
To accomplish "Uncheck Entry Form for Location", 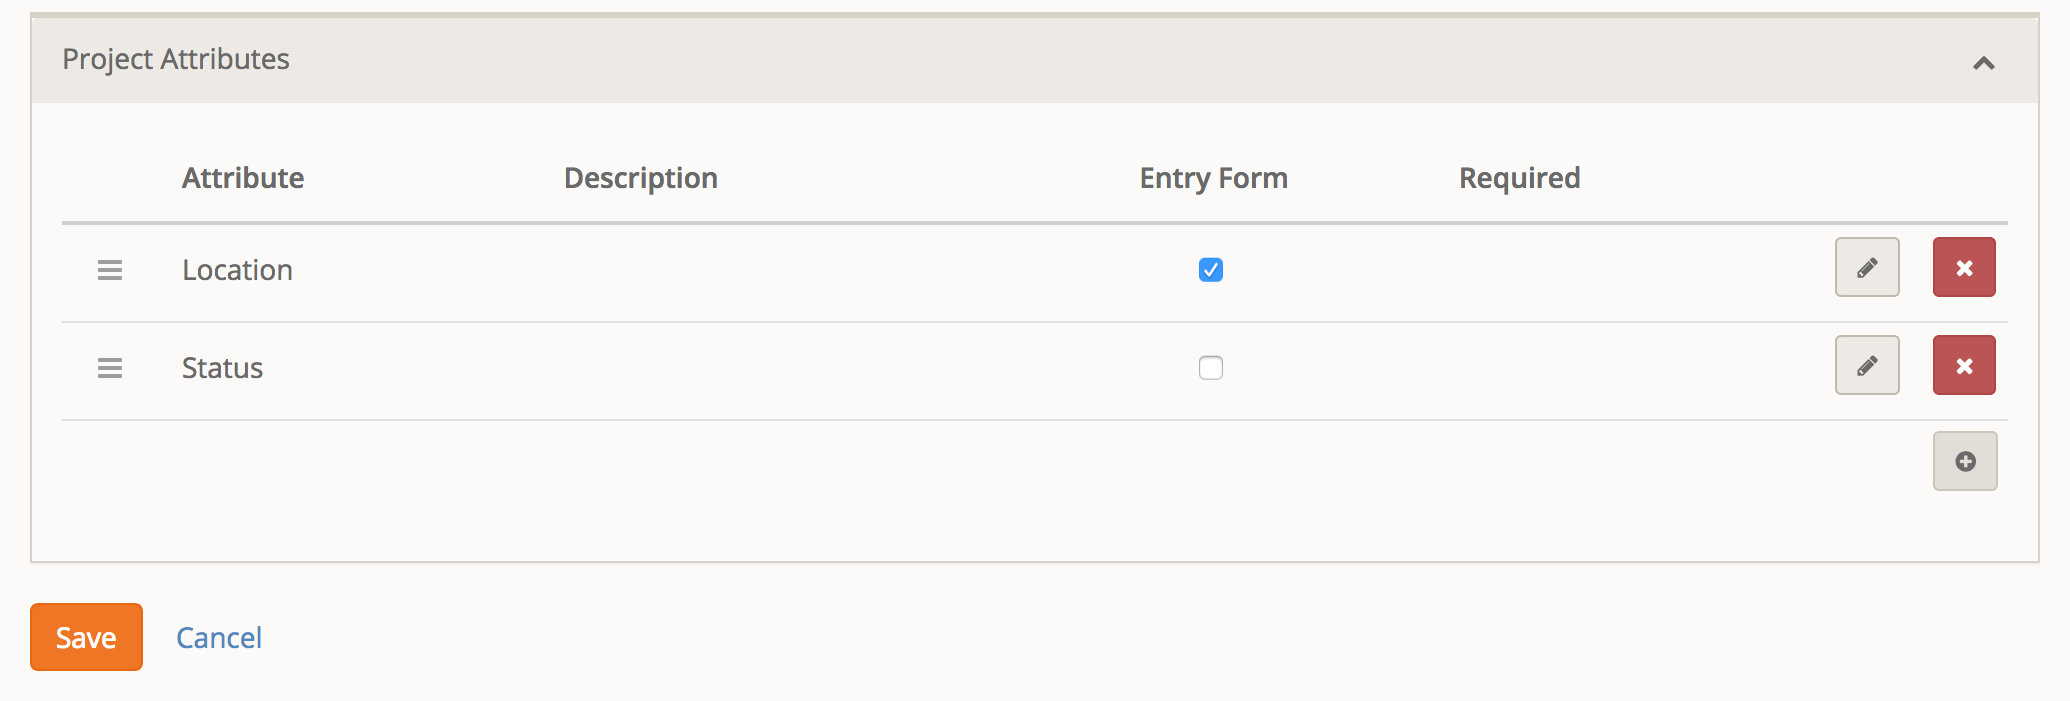I will (x=1210, y=270).
